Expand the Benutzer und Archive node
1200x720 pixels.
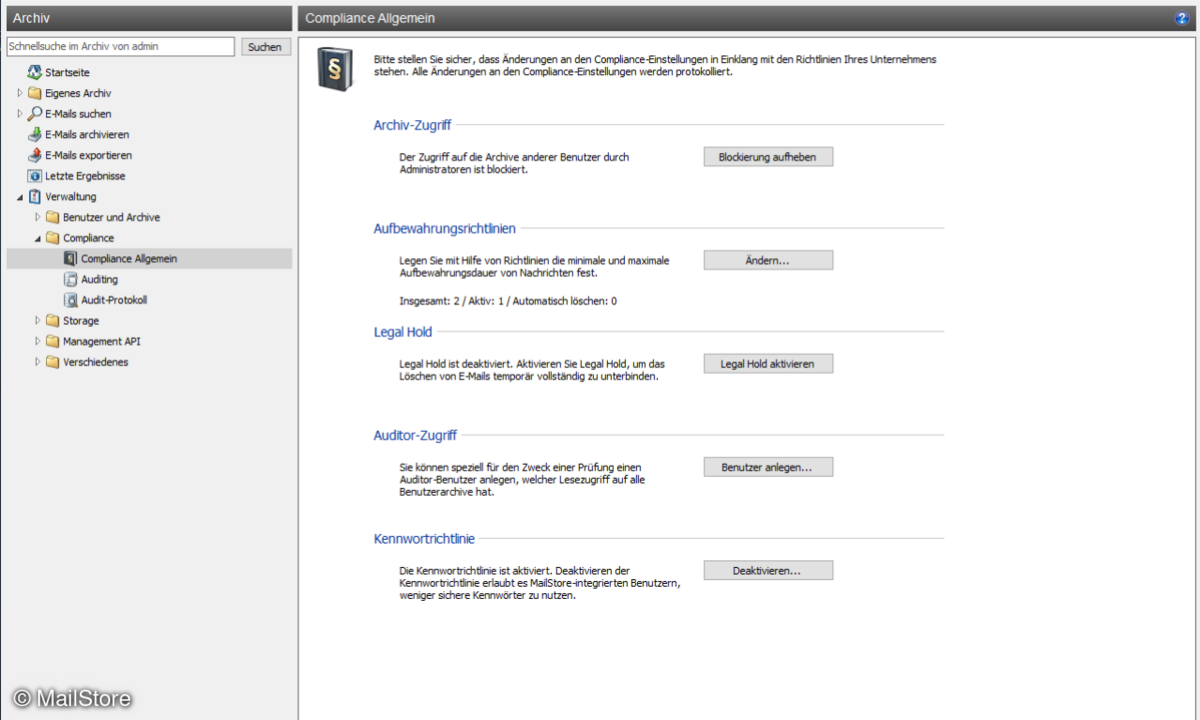38,217
